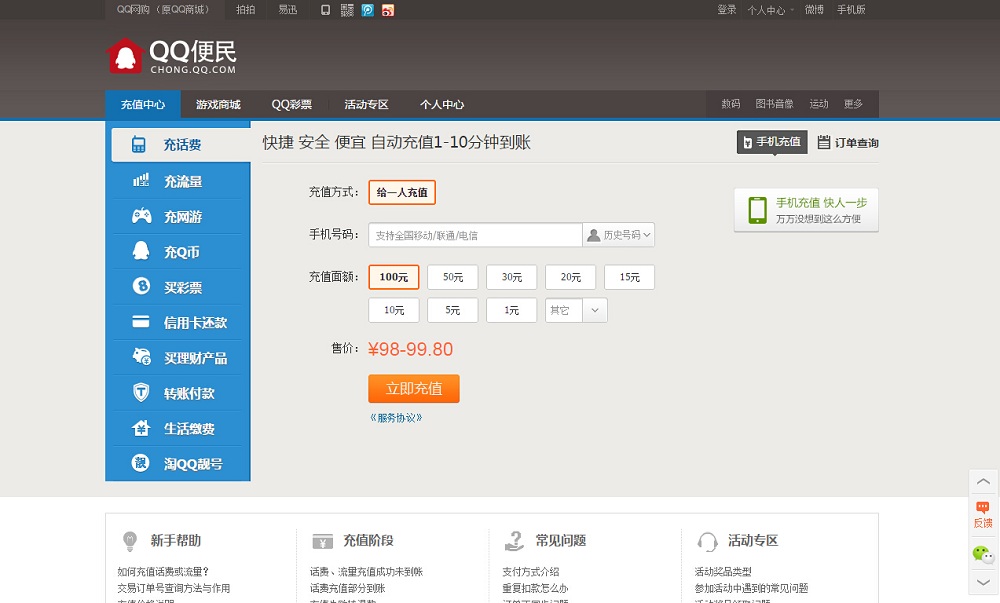1000x603 pixels.
Task: Open 充网游 game recharge from the sidebar
Action: click(x=180, y=217)
